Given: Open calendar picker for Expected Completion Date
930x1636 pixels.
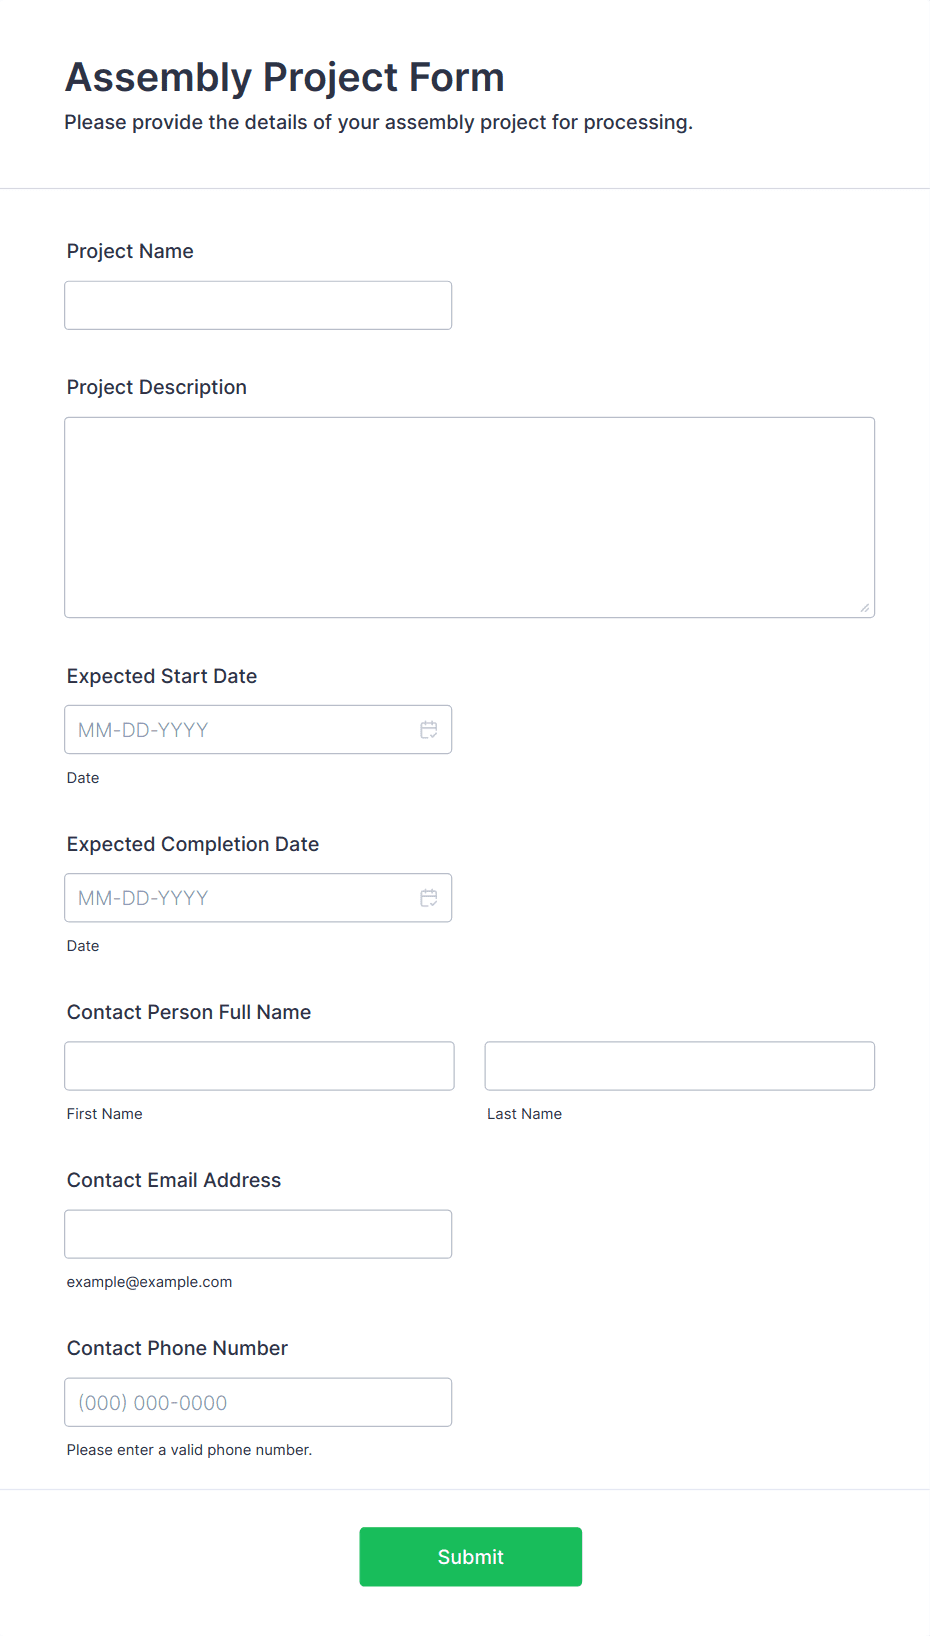Looking at the screenshot, I should coord(428,898).
